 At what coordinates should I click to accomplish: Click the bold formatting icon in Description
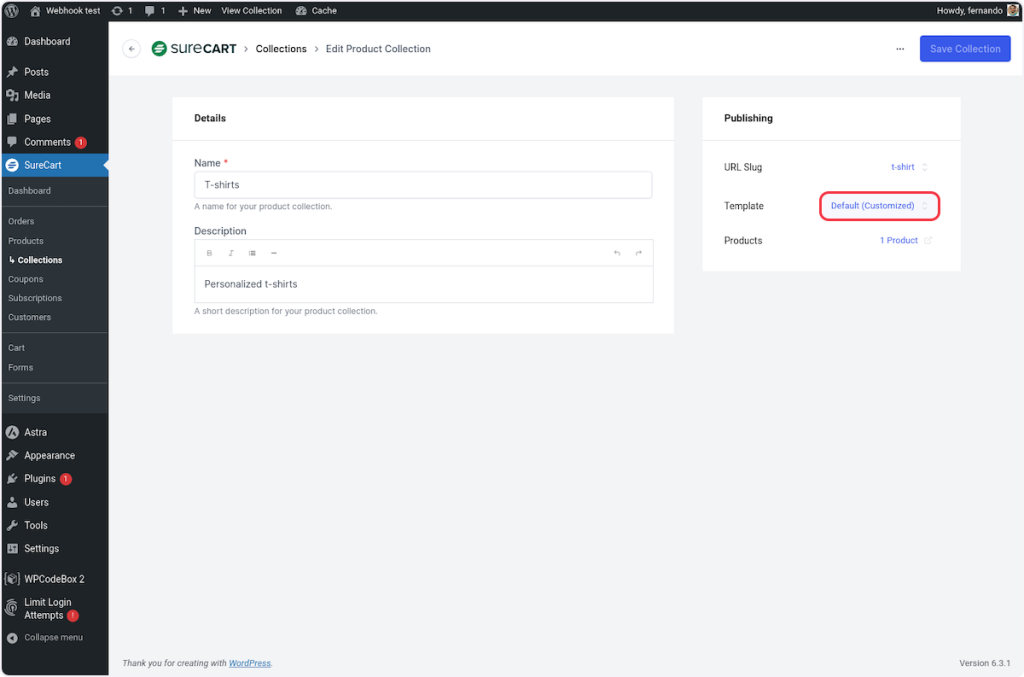(209, 253)
